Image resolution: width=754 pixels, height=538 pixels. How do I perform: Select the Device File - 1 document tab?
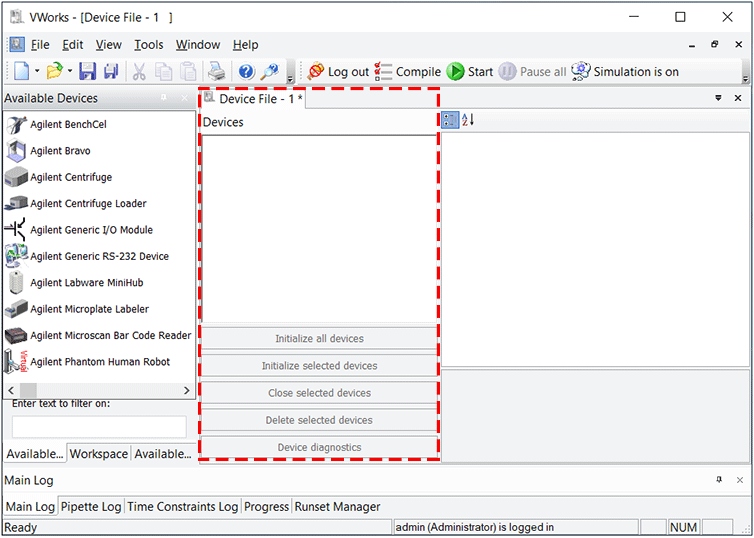point(253,99)
